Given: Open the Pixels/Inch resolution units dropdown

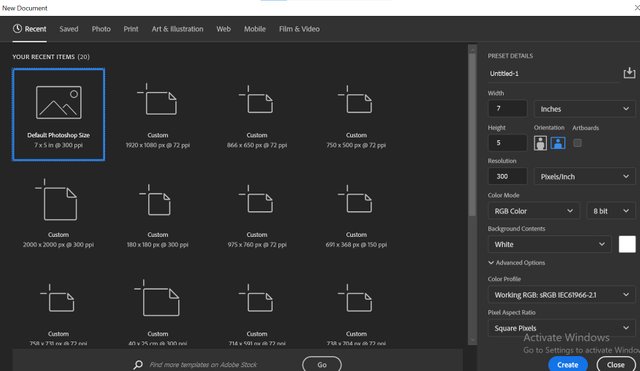Looking at the screenshot, I should tap(584, 177).
